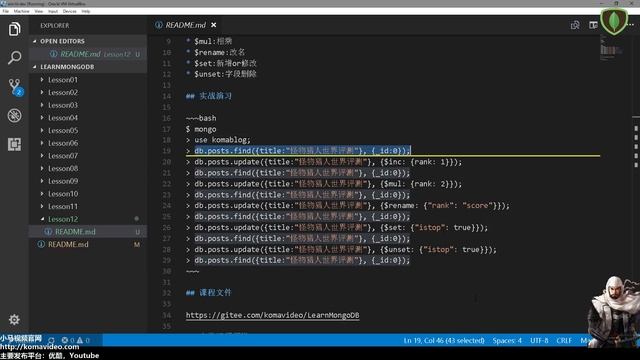Expand the Lesson10 folder
This screenshot has width=640, height=360.
pyautogui.click(x=62, y=194)
